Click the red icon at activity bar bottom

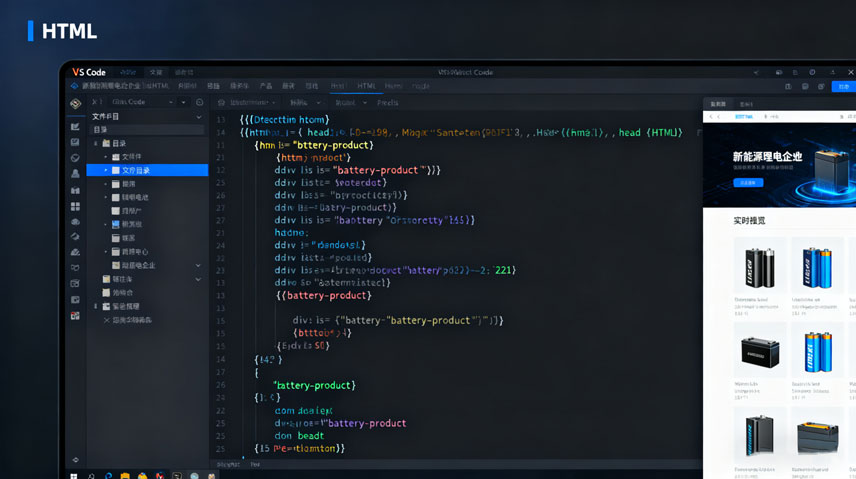click(x=75, y=316)
